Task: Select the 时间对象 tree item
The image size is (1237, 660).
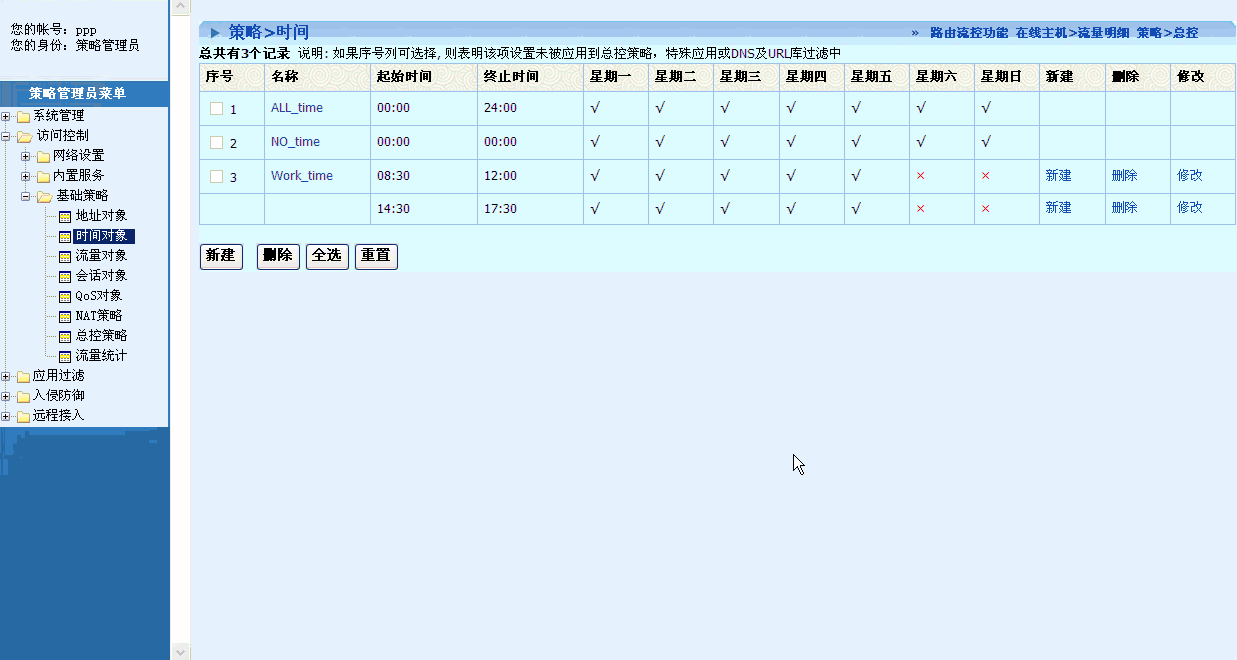Action: [102, 236]
